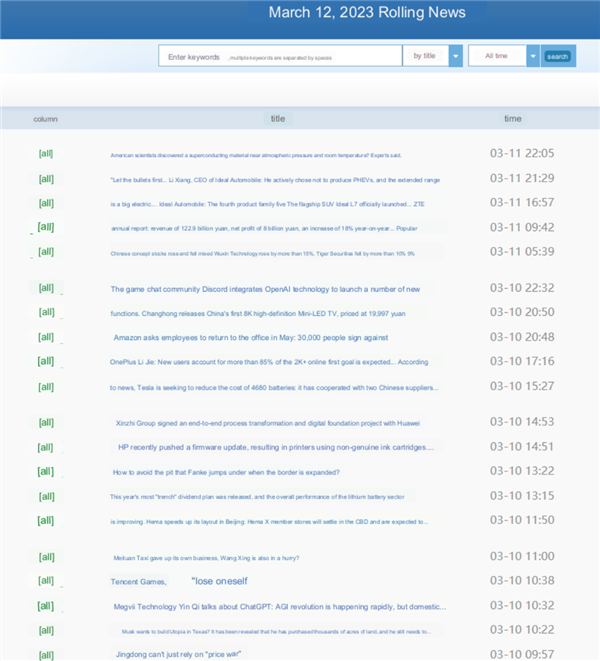
Task: Click [all] tag in 03-11 22:05 row
Action: pos(46,153)
